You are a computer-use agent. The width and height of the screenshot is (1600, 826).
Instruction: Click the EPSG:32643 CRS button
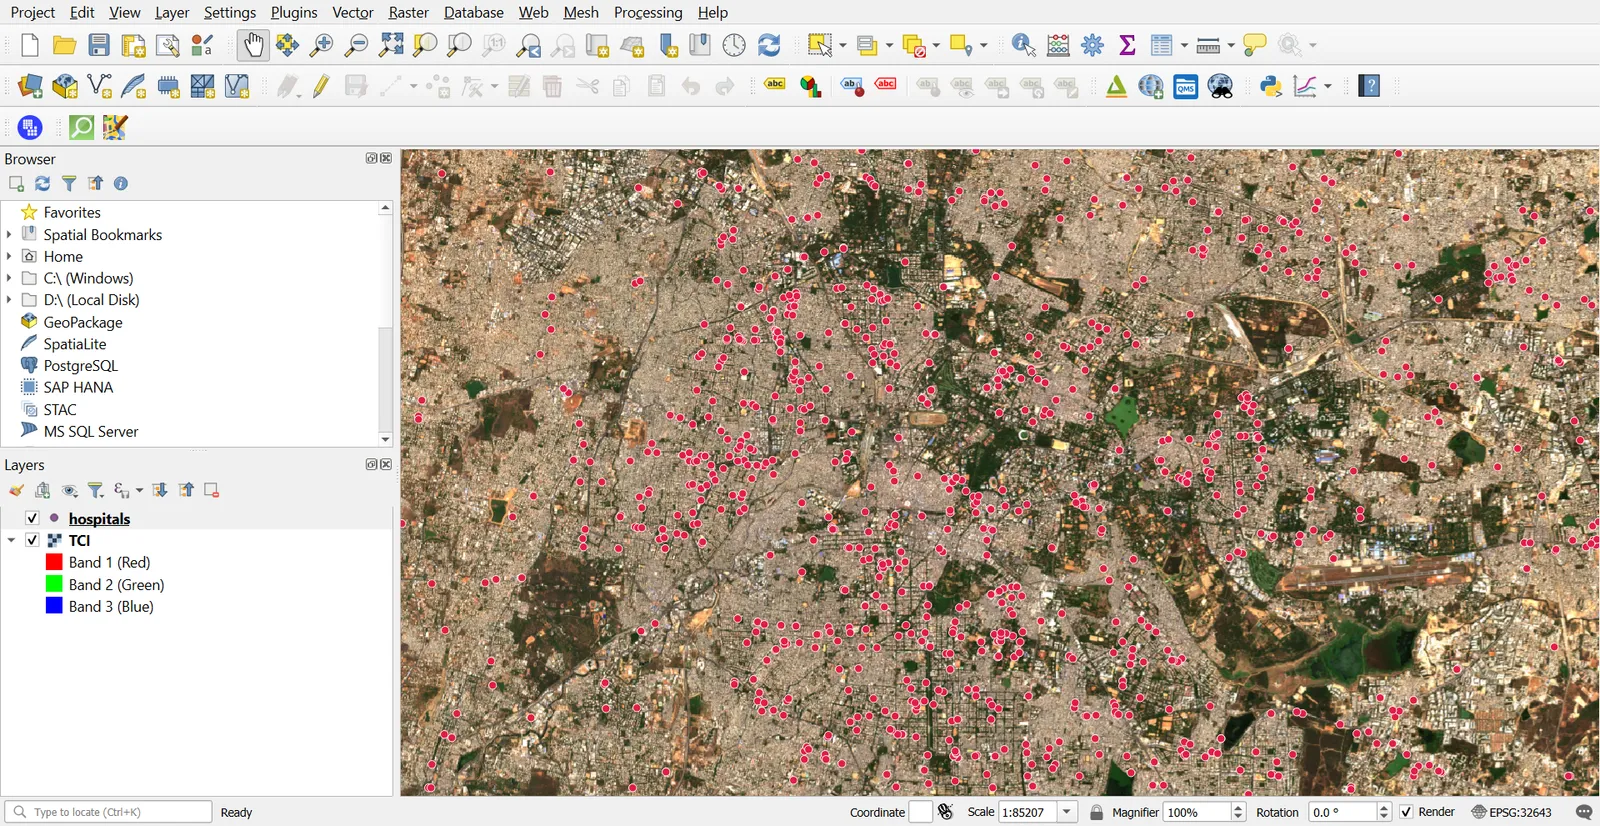1511,812
